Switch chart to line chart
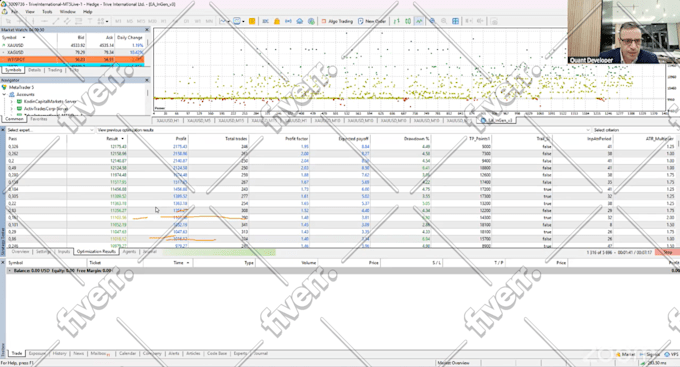 419,21
